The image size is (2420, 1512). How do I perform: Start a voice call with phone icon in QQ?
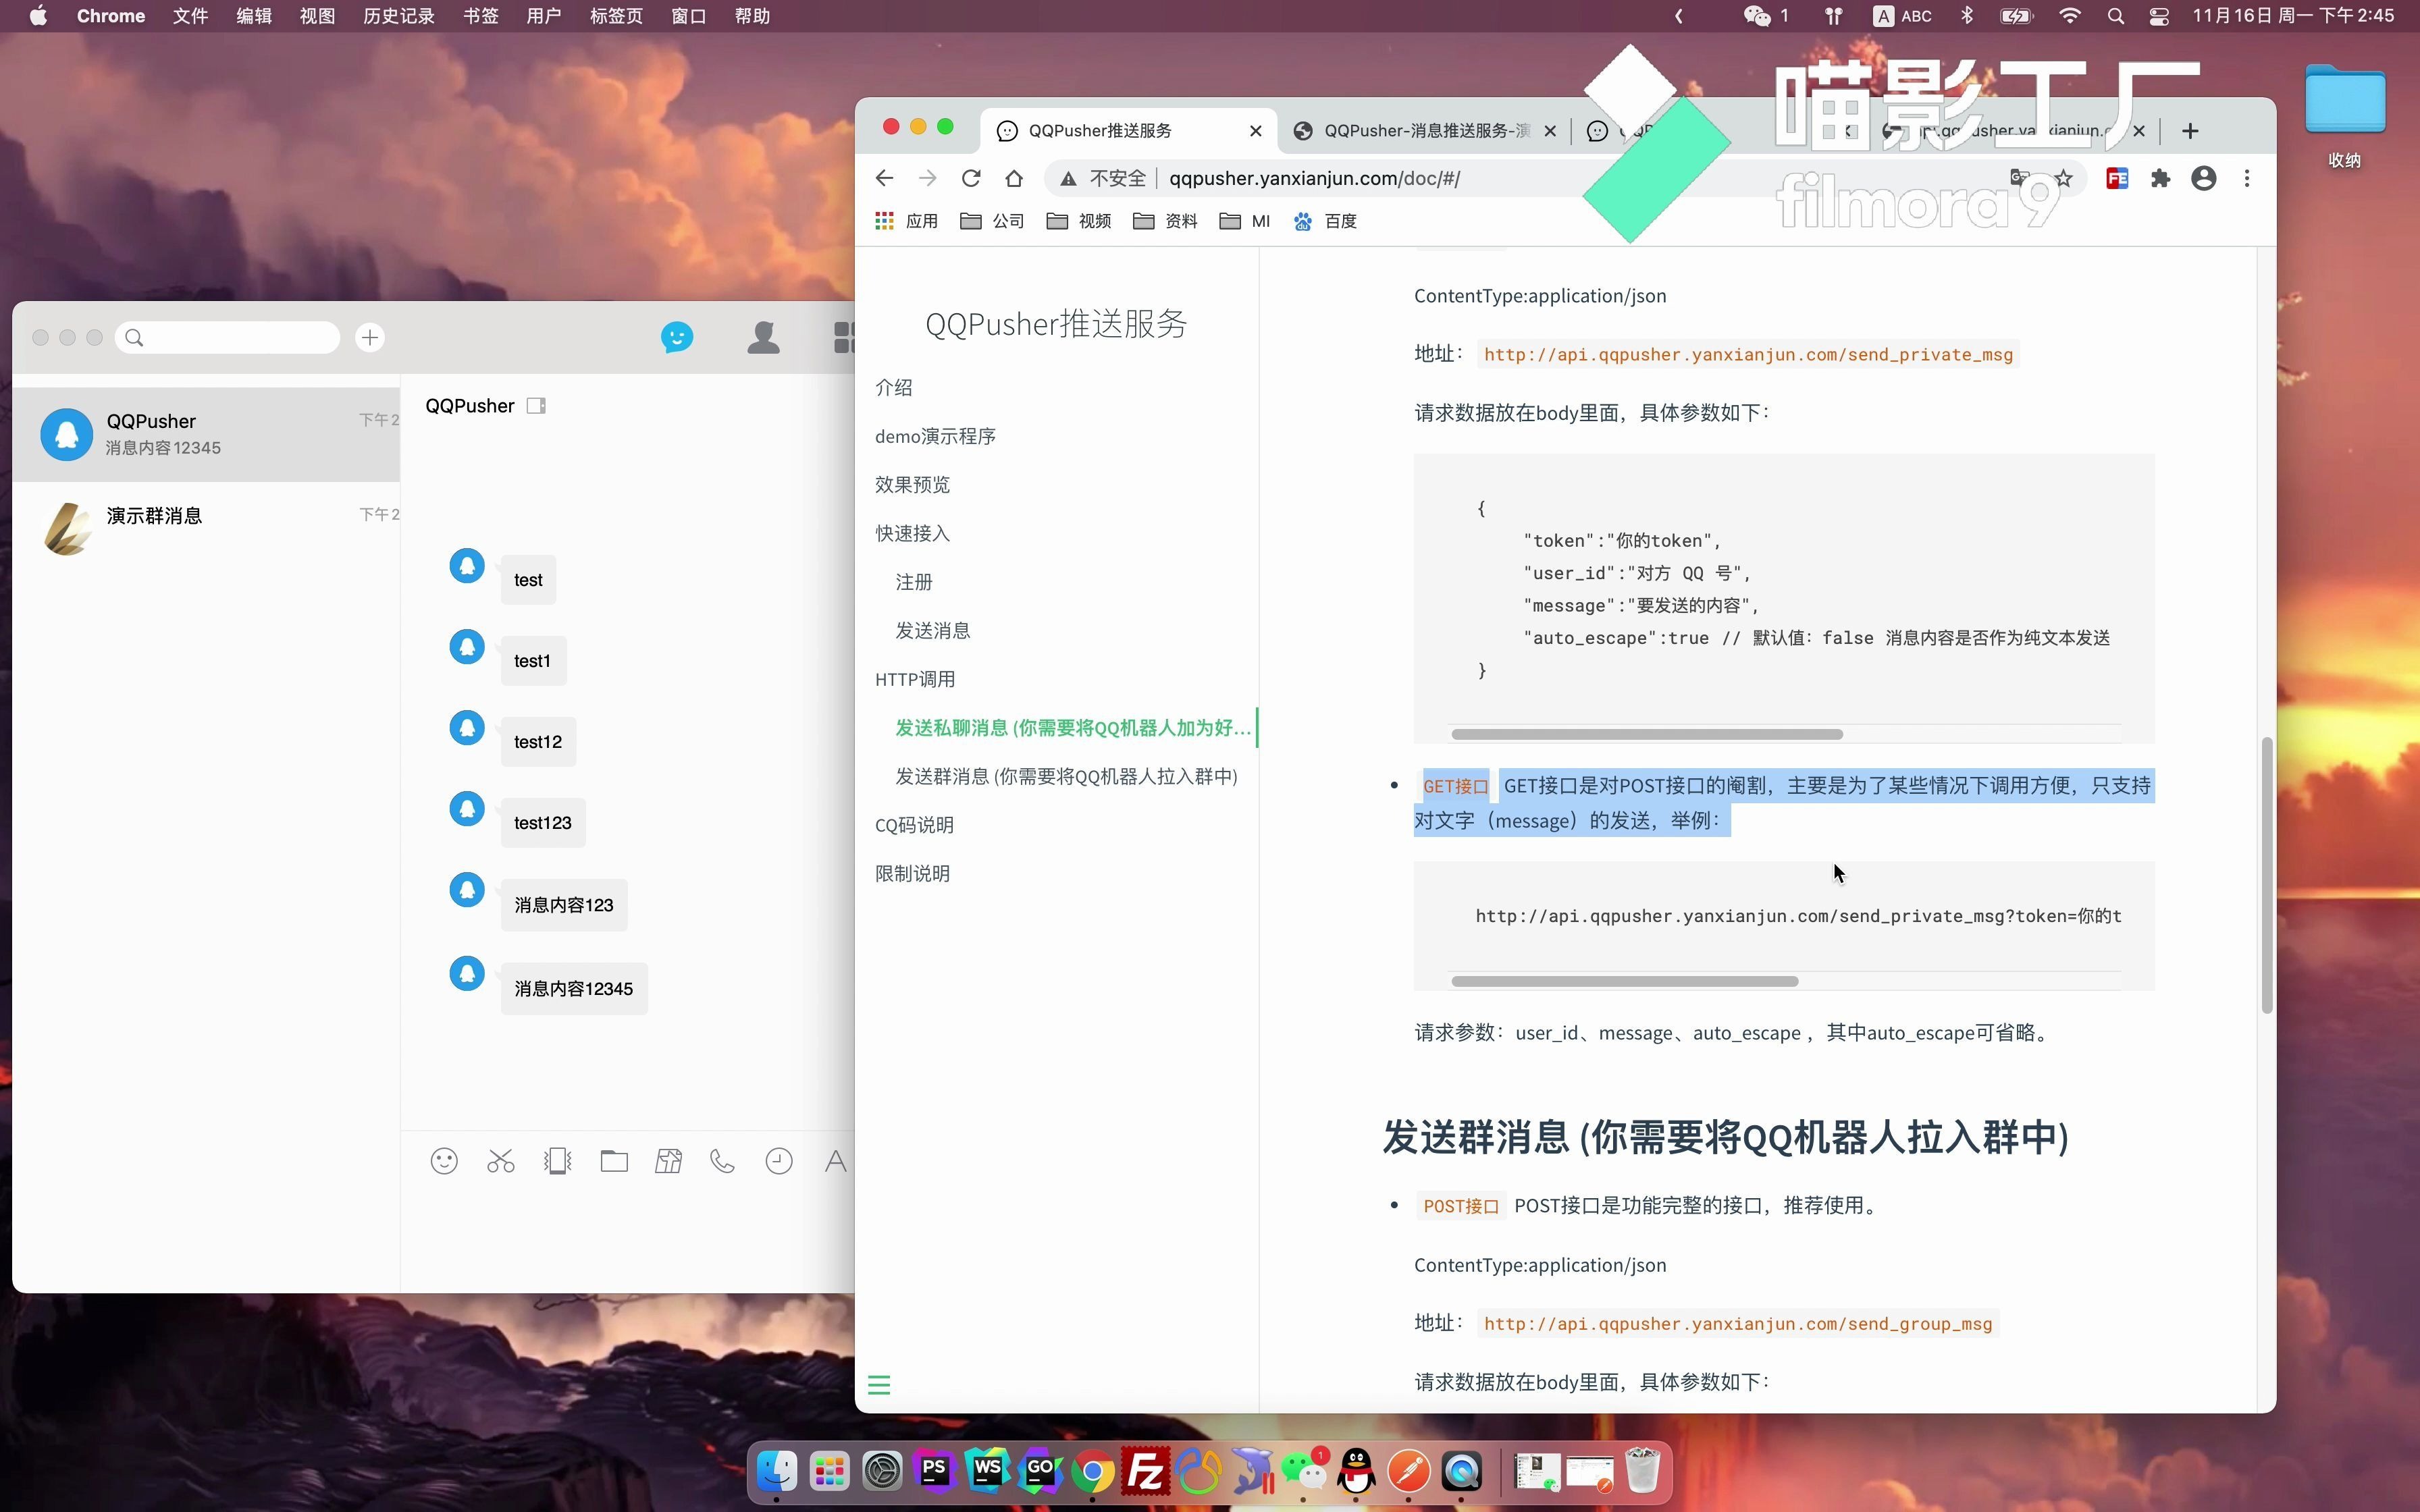[722, 1161]
